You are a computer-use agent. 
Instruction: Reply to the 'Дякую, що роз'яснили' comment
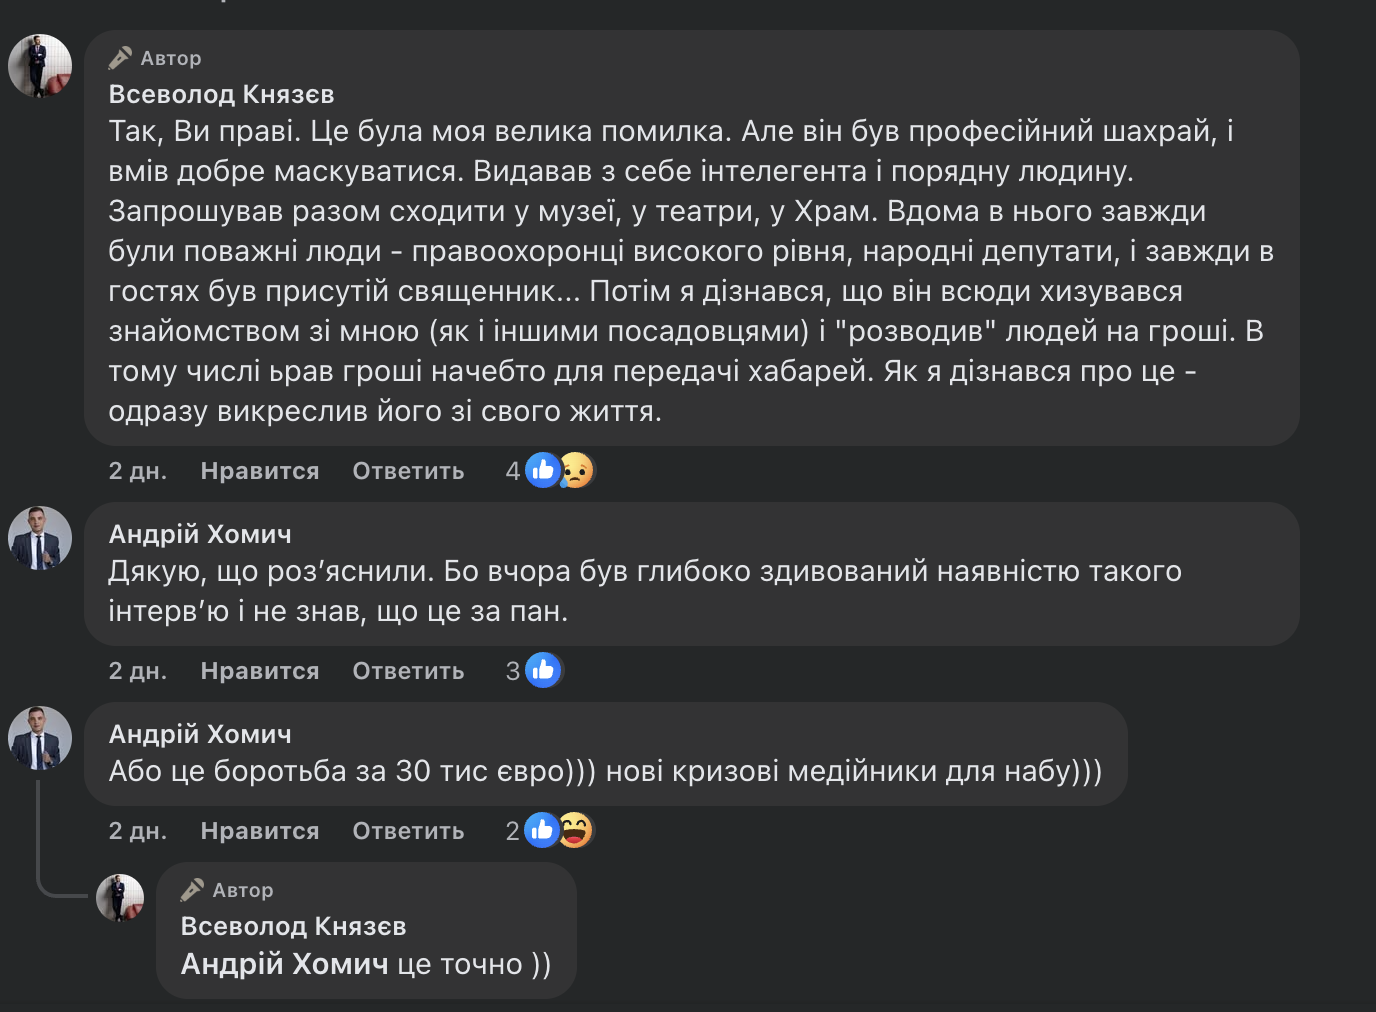coord(408,671)
